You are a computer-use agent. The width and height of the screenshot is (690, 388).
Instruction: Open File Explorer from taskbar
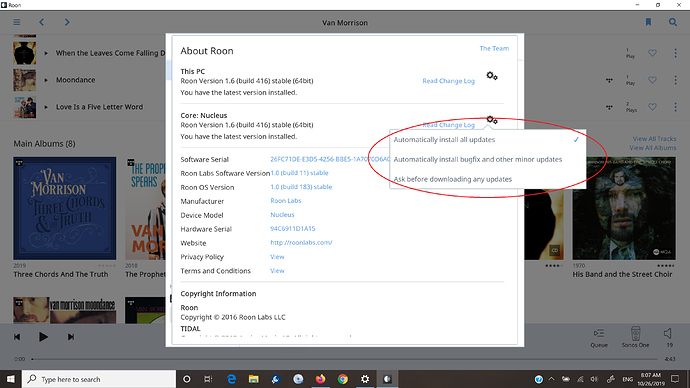click(x=253, y=379)
